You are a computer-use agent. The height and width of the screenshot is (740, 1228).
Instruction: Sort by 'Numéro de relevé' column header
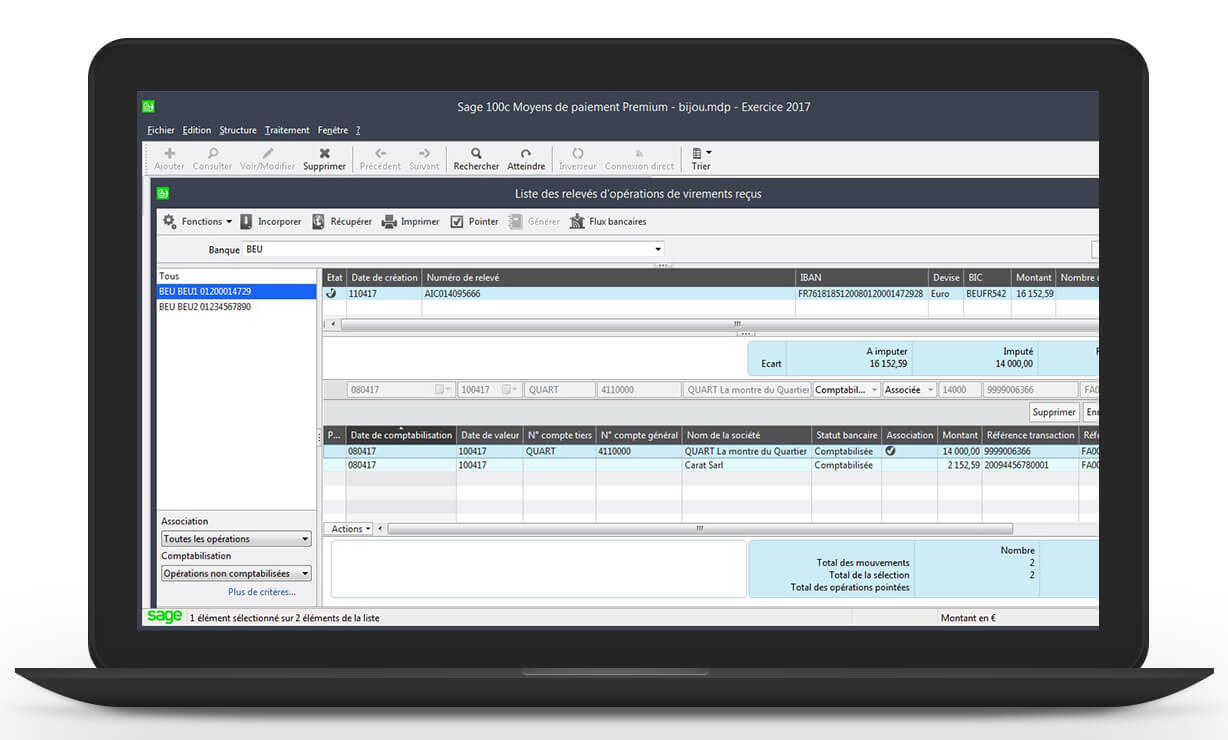coord(609,277)
